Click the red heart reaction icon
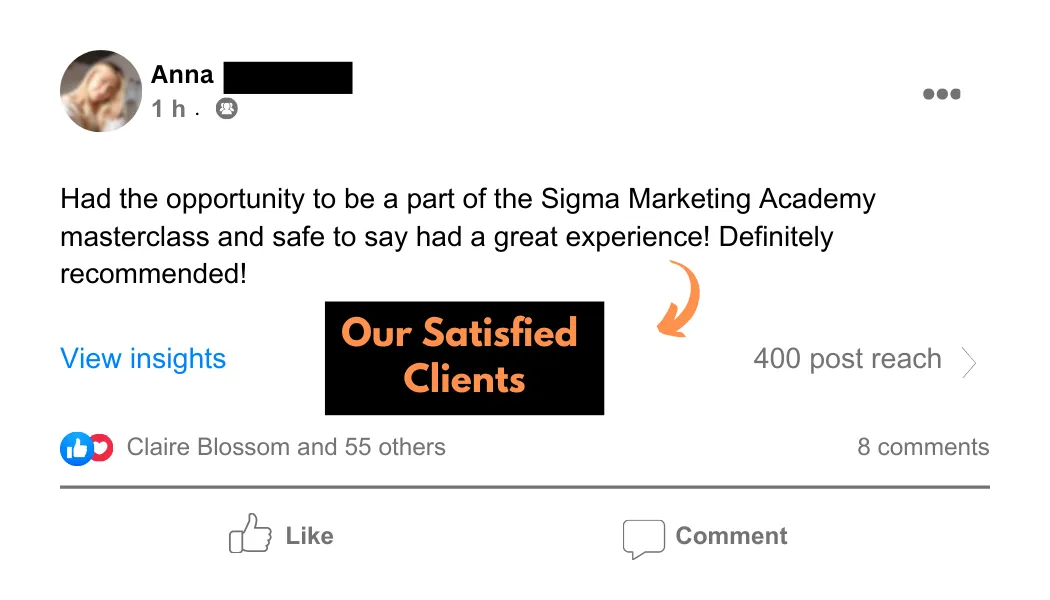This screenshot has width=1050, height=600. coord(102,448)
